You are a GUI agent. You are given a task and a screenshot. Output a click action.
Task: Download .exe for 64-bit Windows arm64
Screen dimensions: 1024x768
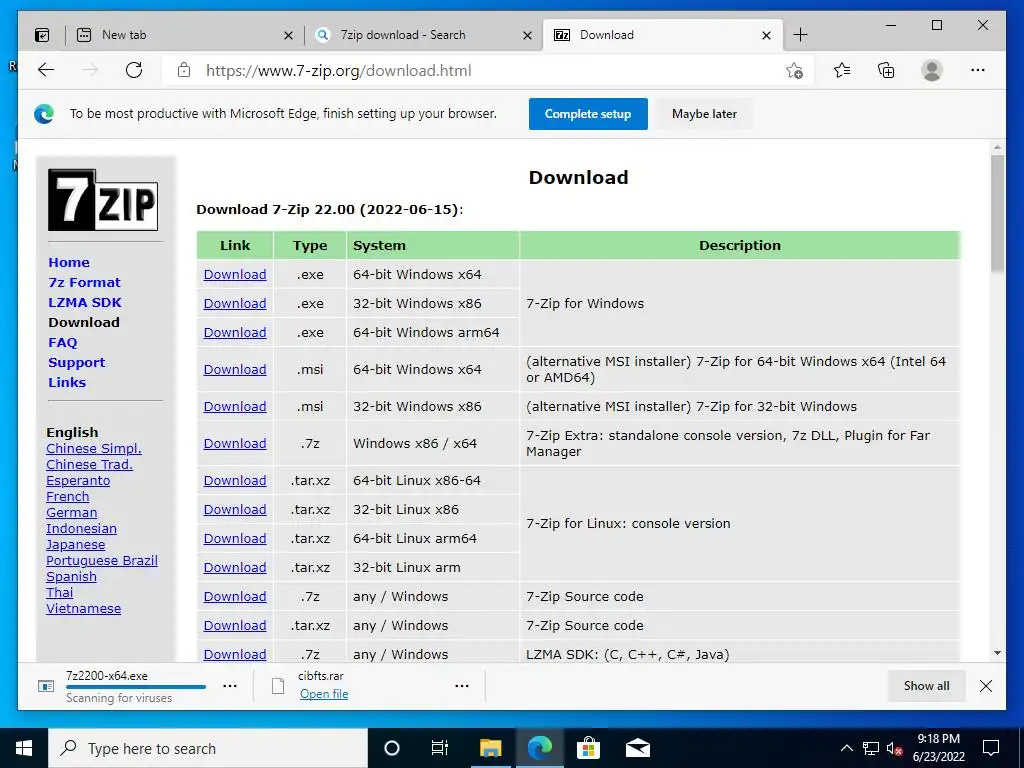(235, 332)
